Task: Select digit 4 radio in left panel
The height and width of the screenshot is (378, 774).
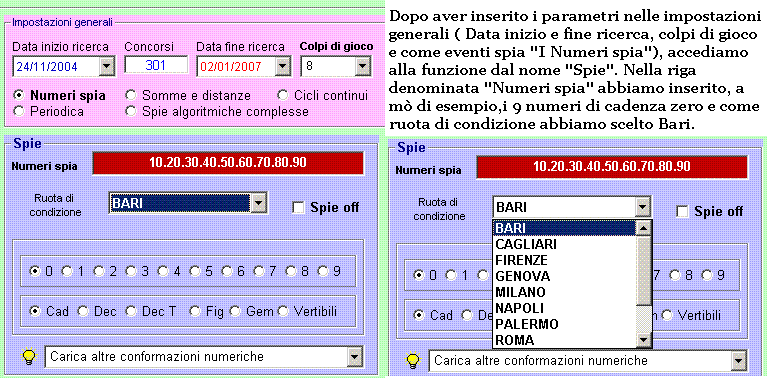Action: (163, 271)
